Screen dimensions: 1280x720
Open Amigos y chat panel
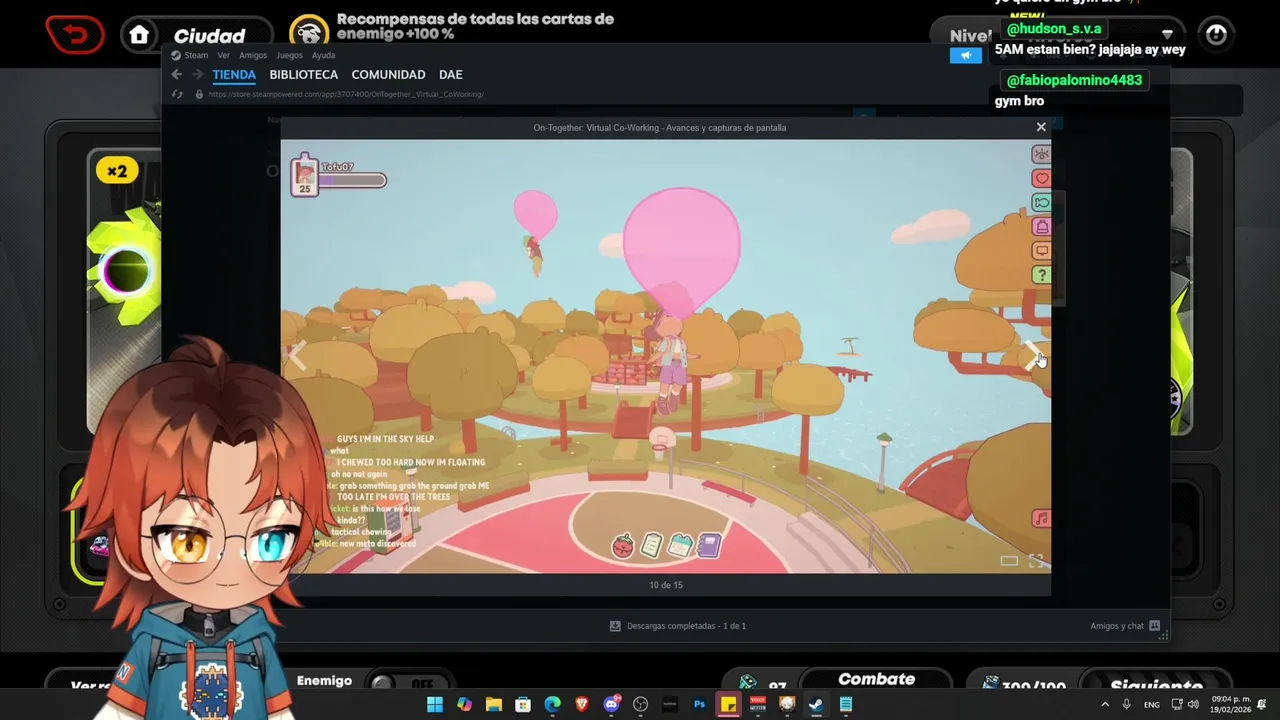(x=1125, y=626)
